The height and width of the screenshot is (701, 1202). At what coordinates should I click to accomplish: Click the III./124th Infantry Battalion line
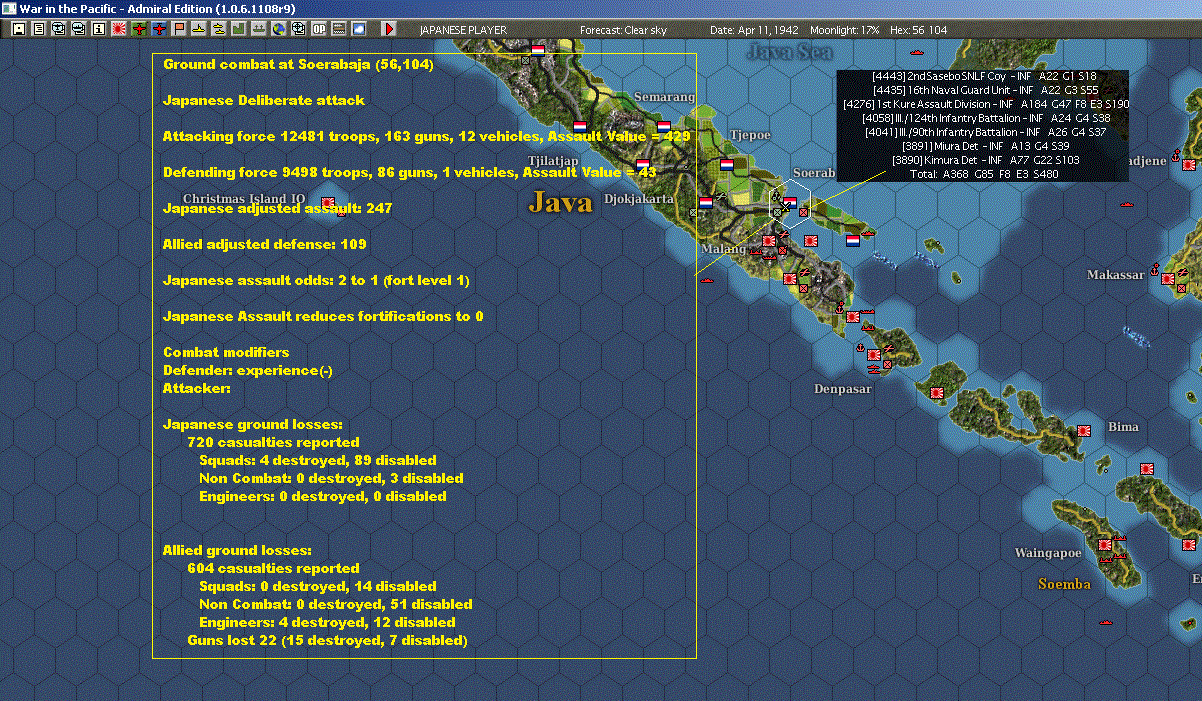pos(985,118)
